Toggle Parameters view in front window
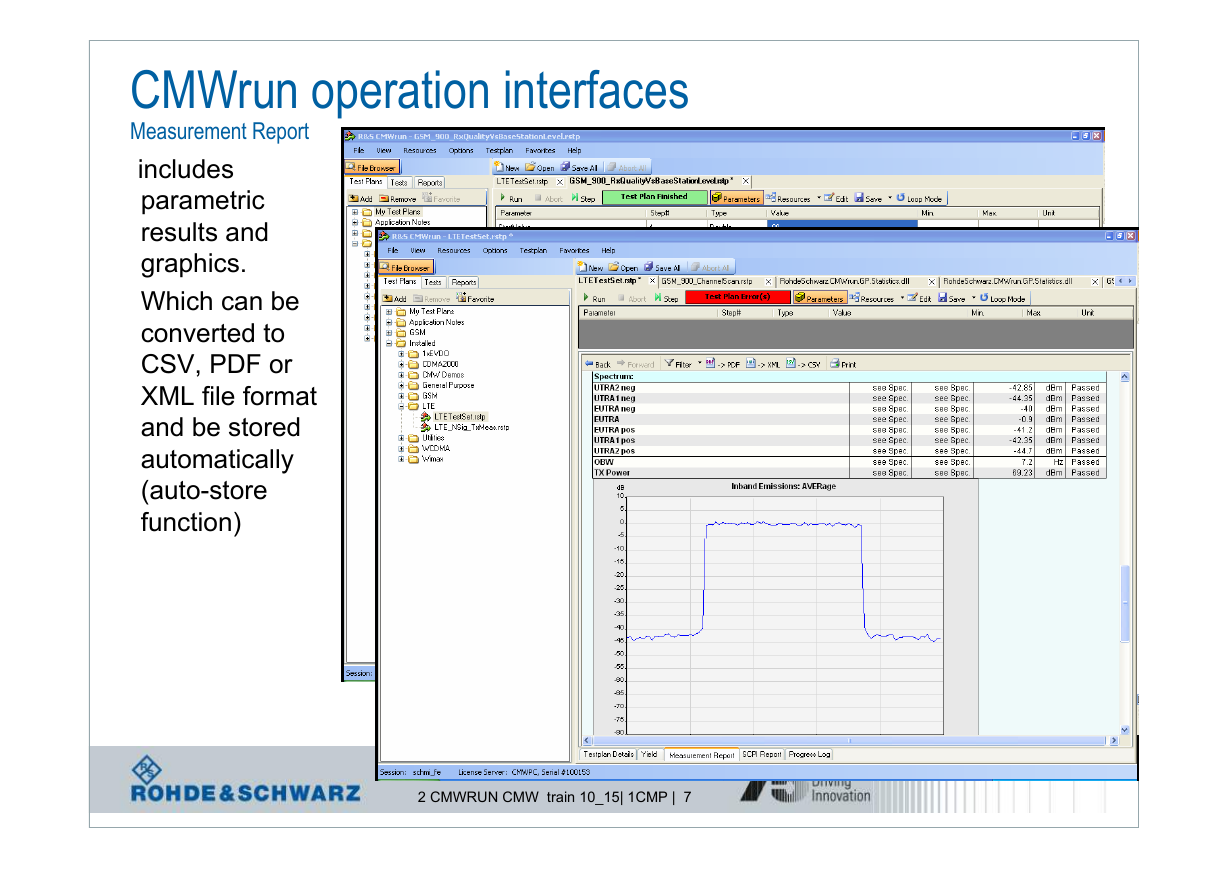This screenshot has width=1228, height=869. click(819, 298)
